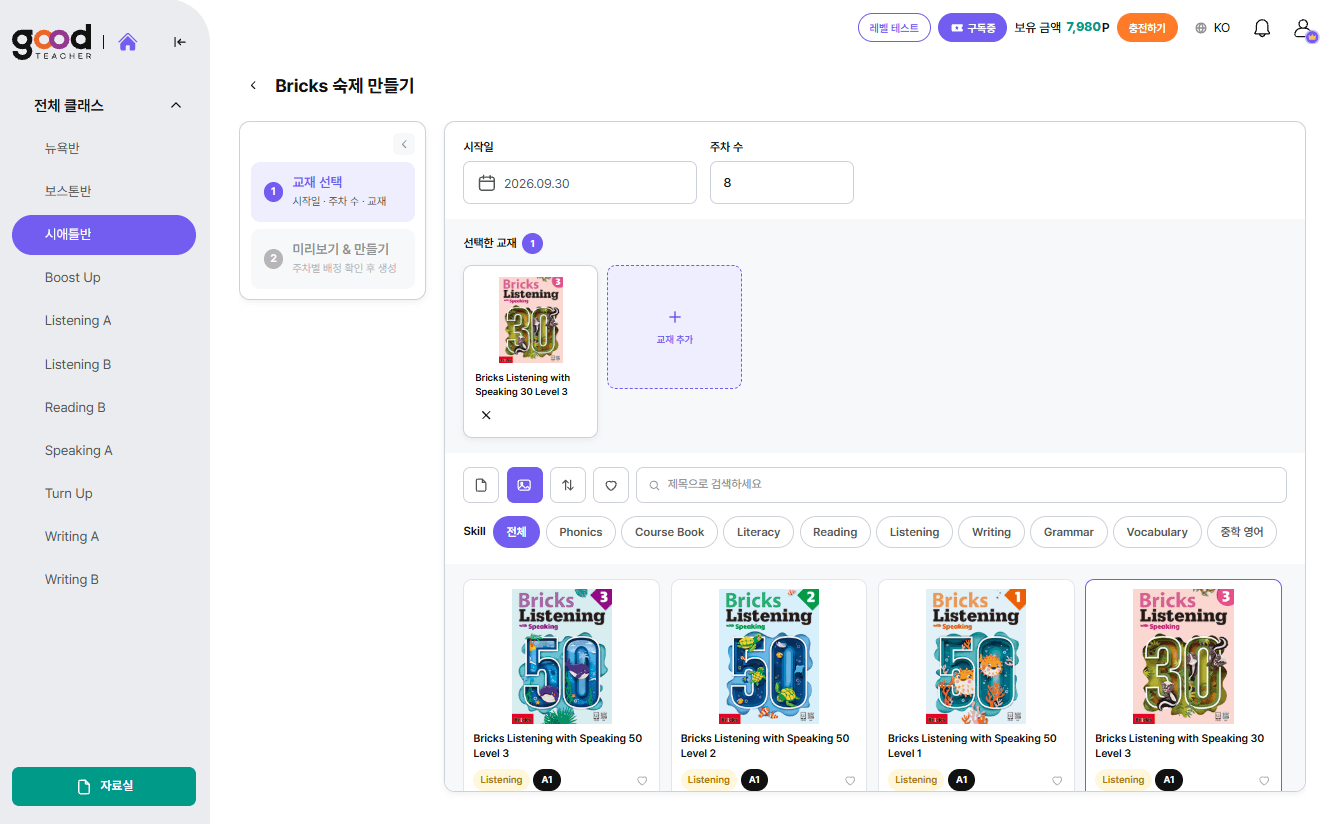Click the globe language icon
Screen dimensions: 1330x824
1201,28
